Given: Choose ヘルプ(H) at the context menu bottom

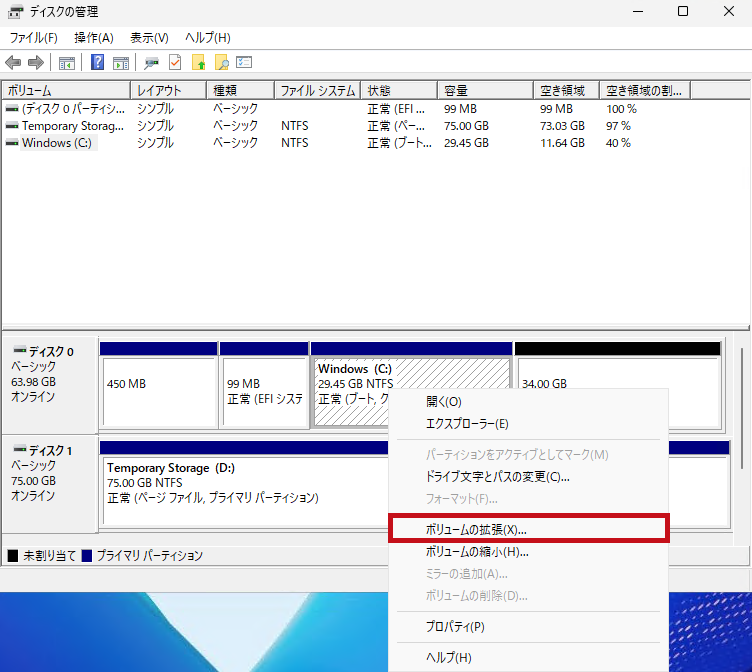Looking at the screenshot, I should click(528, 657).
